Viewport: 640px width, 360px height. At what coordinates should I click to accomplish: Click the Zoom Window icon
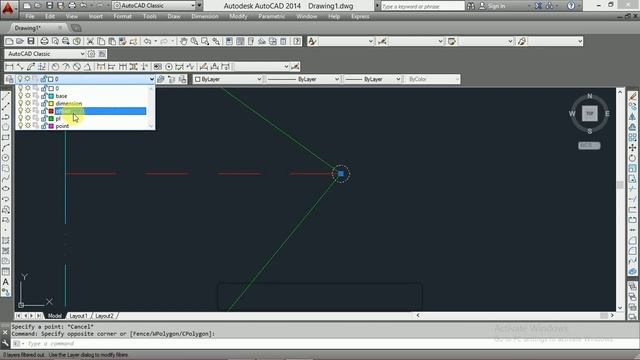click(x=205, y=41)
